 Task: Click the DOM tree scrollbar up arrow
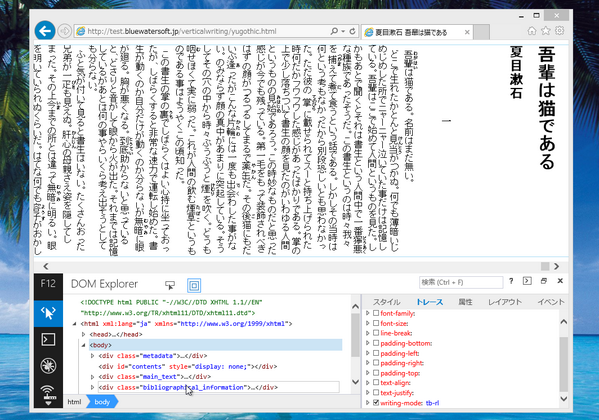pyautogui.click(x=355, y=306)
